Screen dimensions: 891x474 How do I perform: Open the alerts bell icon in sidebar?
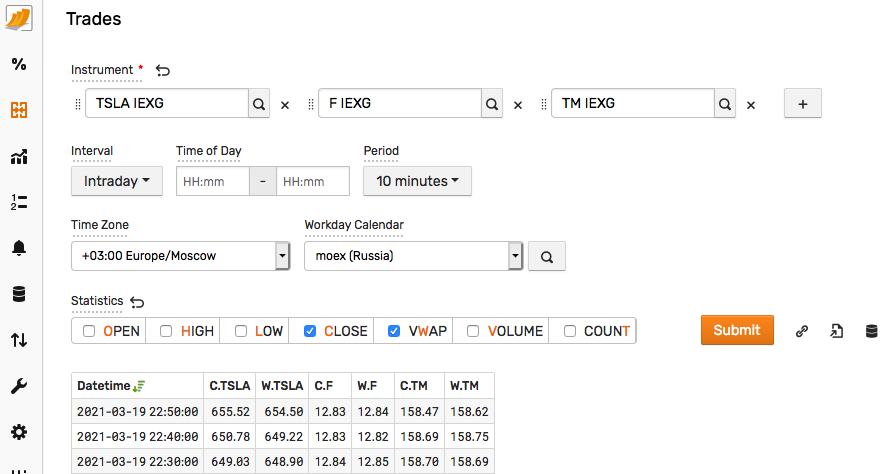pos(19,248)
